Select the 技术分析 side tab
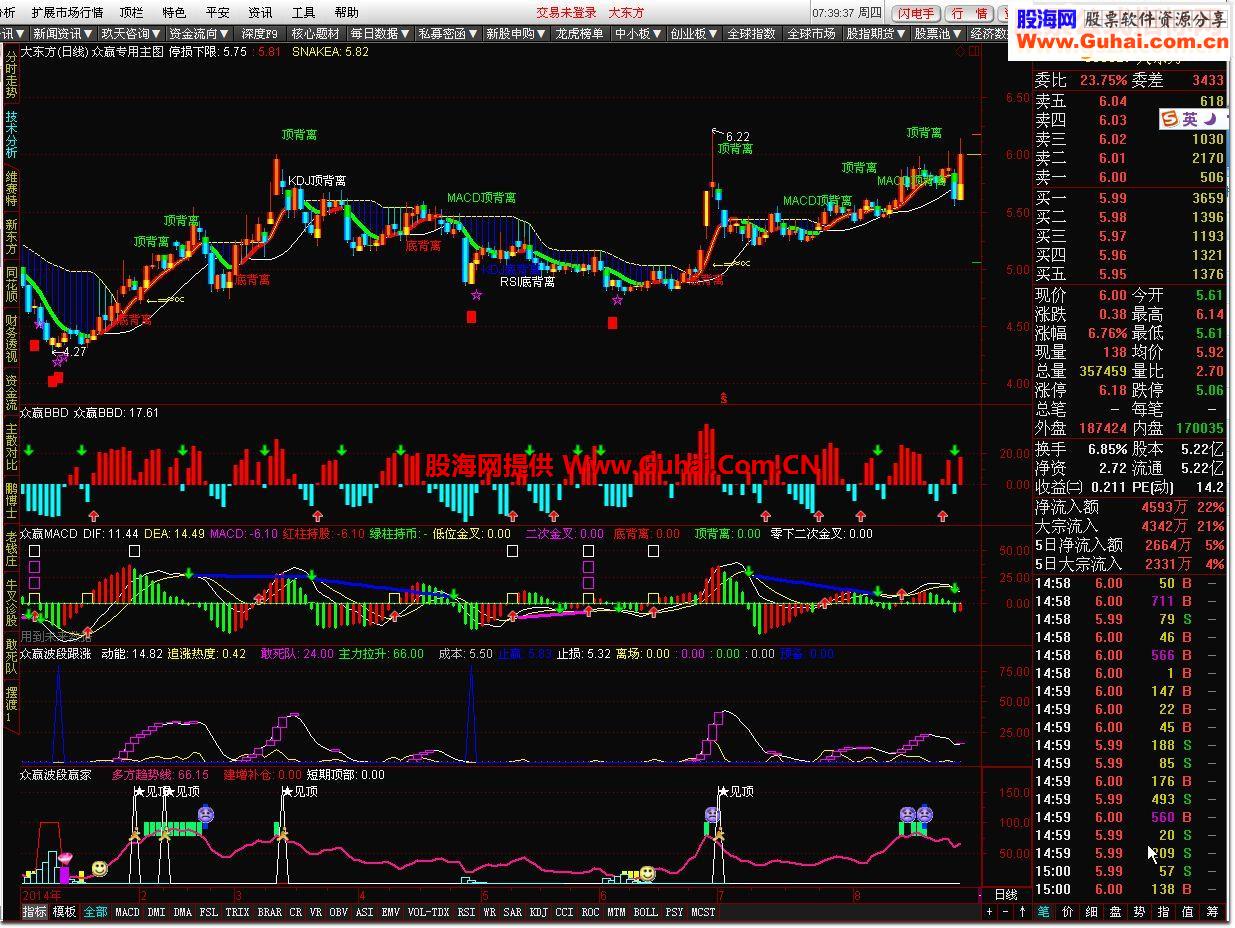Screen dimensions: 1235x928 point(11,135)
